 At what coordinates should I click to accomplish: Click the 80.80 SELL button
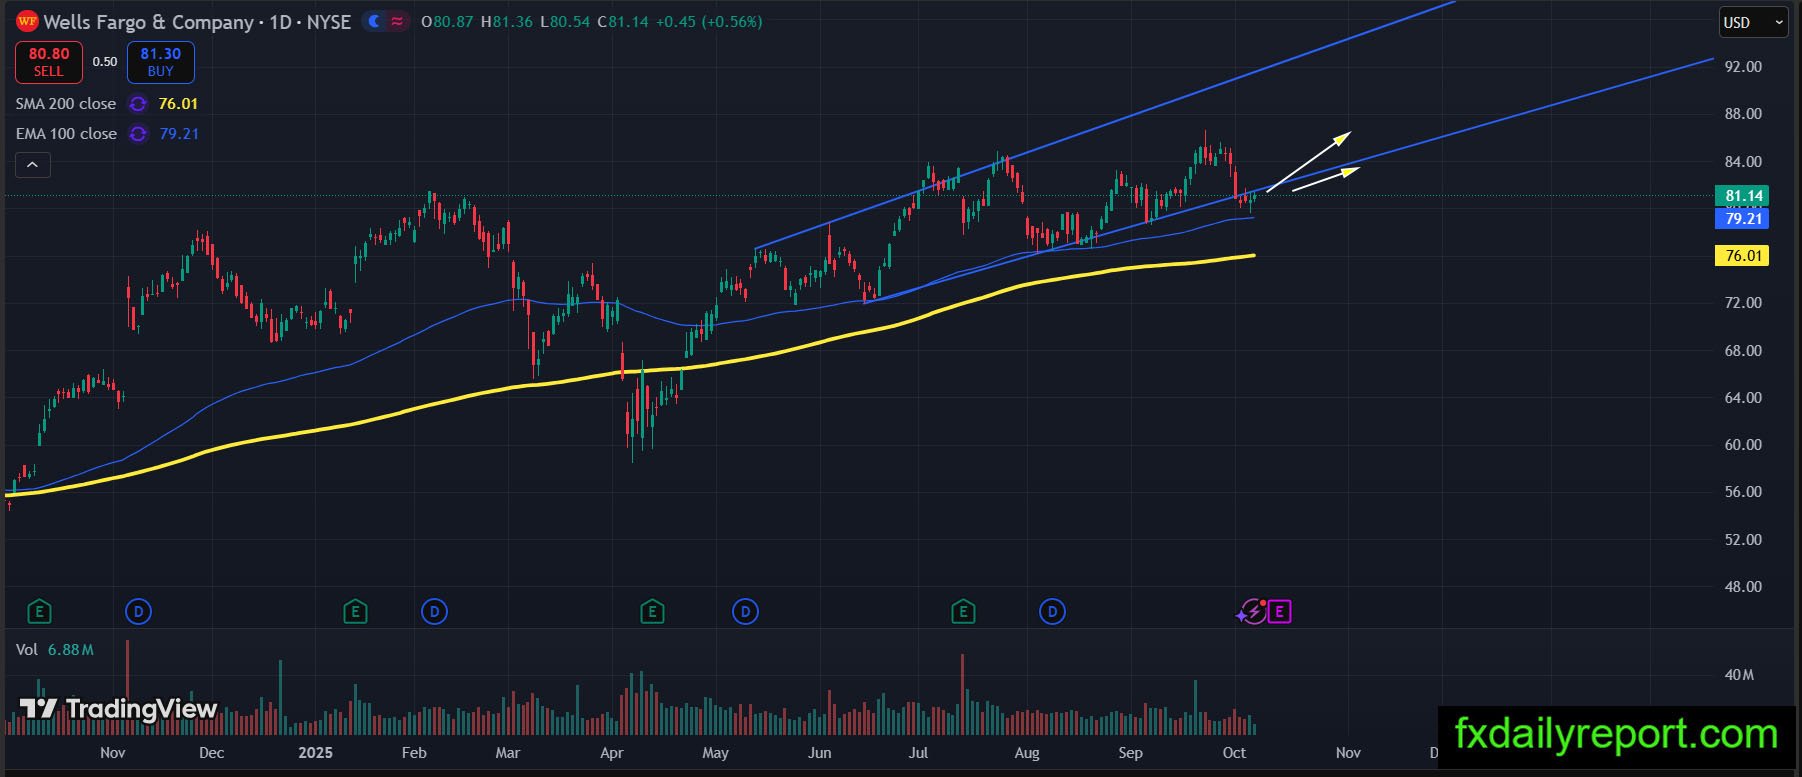pos(49,62)
